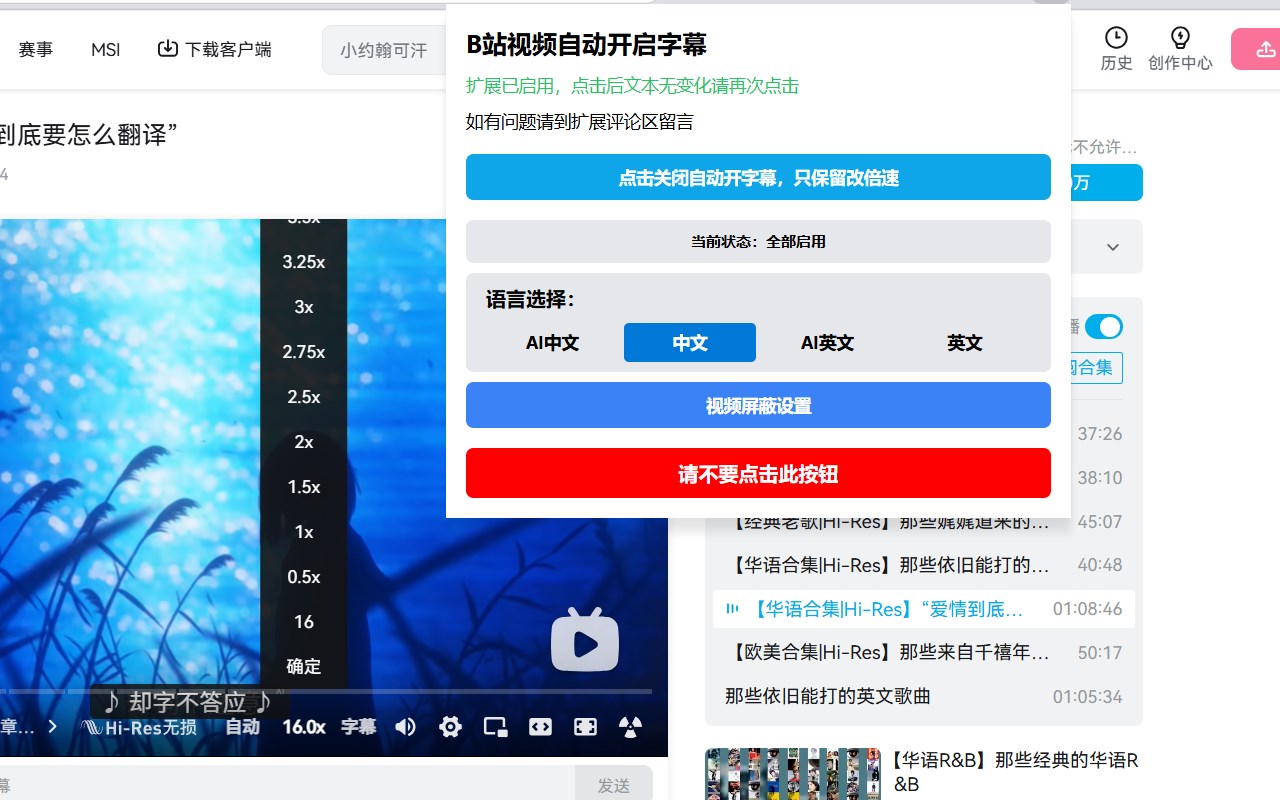Choose 2x playback speed
The height and width of the screenshot is (800, 1280).
(x=304, y=442)
